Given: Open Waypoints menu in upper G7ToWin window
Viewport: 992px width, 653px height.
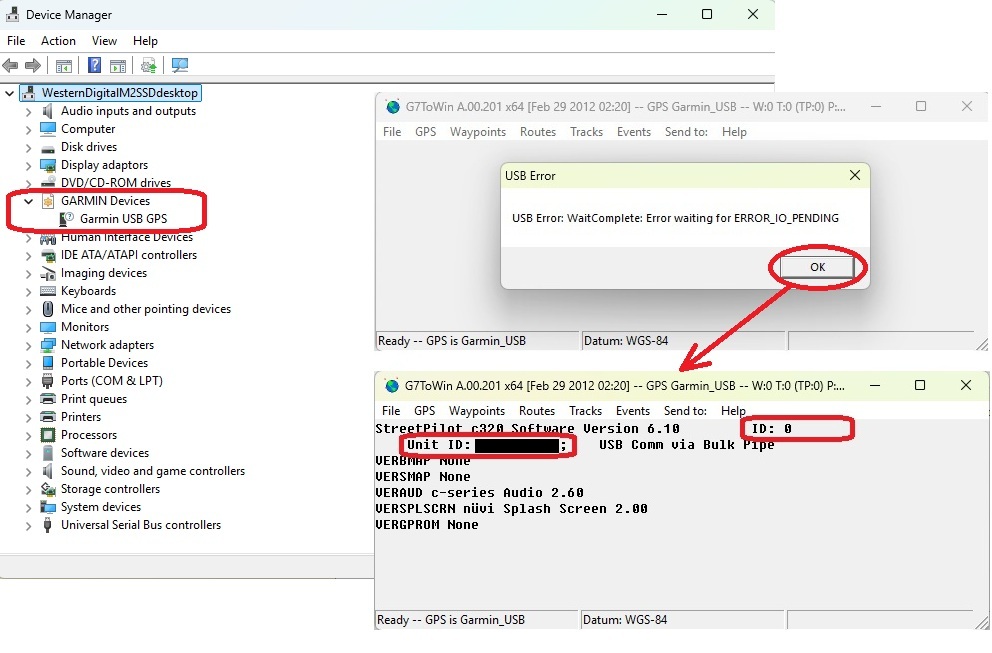Looking at the screenshot, I should click(478, 132).
